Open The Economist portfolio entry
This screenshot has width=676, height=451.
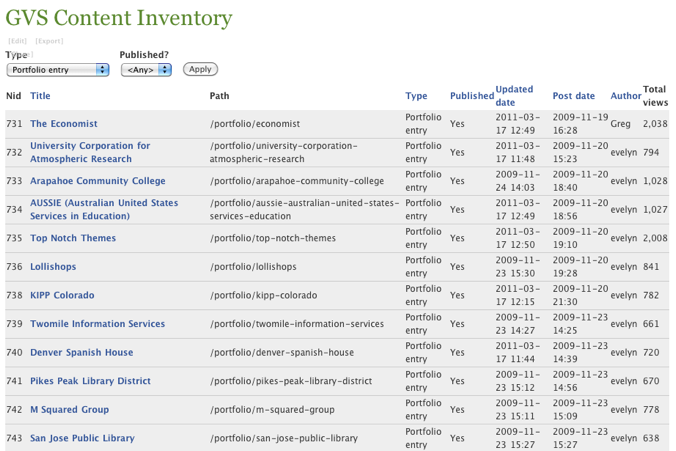[x=64, y=124]
